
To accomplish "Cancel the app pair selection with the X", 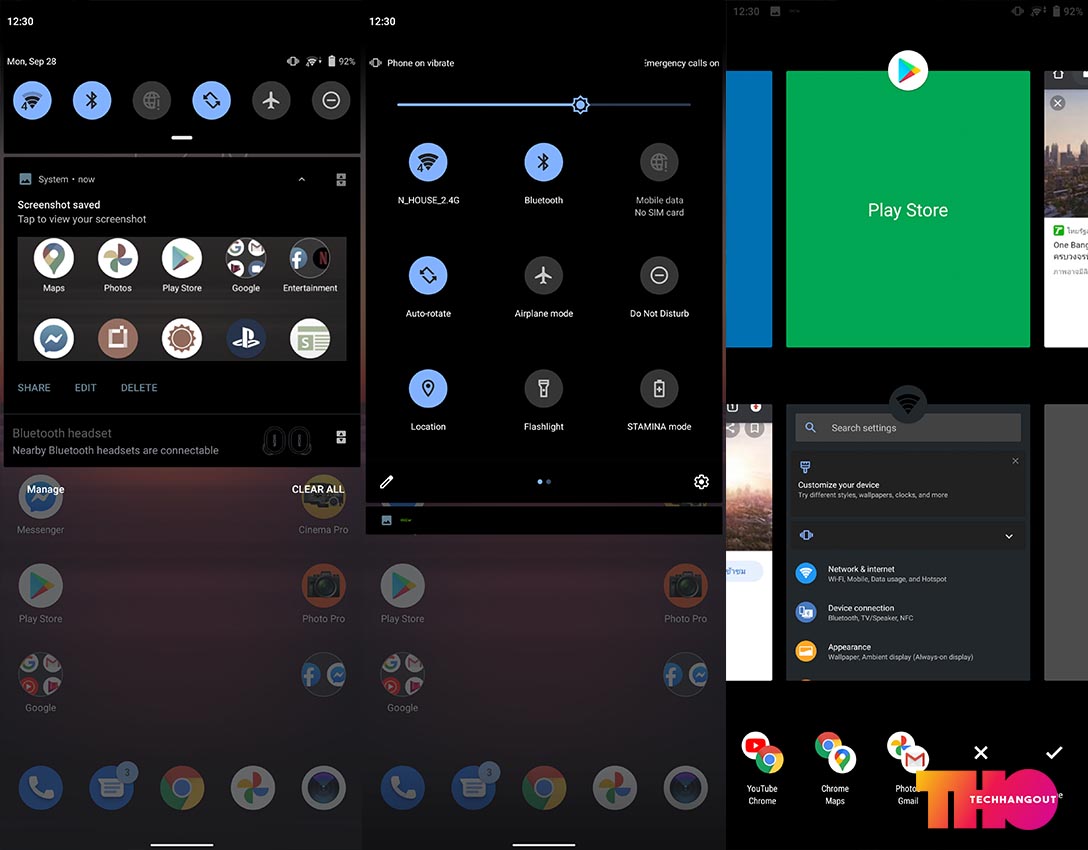I will click(x=980, y=753).
